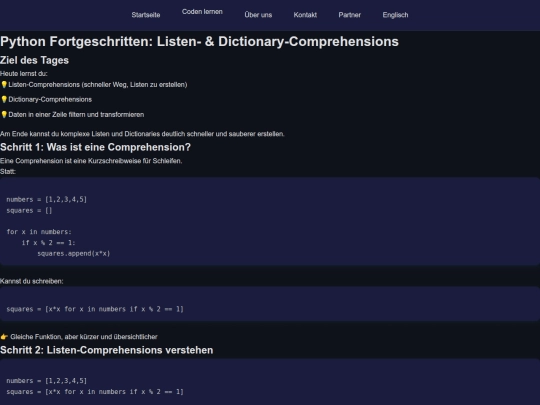This screenshot has height=405, width=540.
Task: Select the Dictionary-Comprehensions bullet text
Action: coord(50,100)
